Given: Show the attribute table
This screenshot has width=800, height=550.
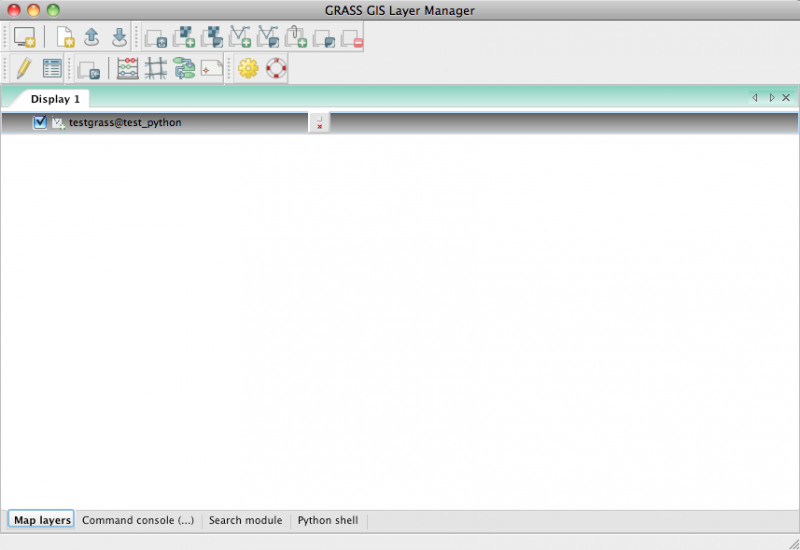Looking at the screenshot, I should click(52, 68).
